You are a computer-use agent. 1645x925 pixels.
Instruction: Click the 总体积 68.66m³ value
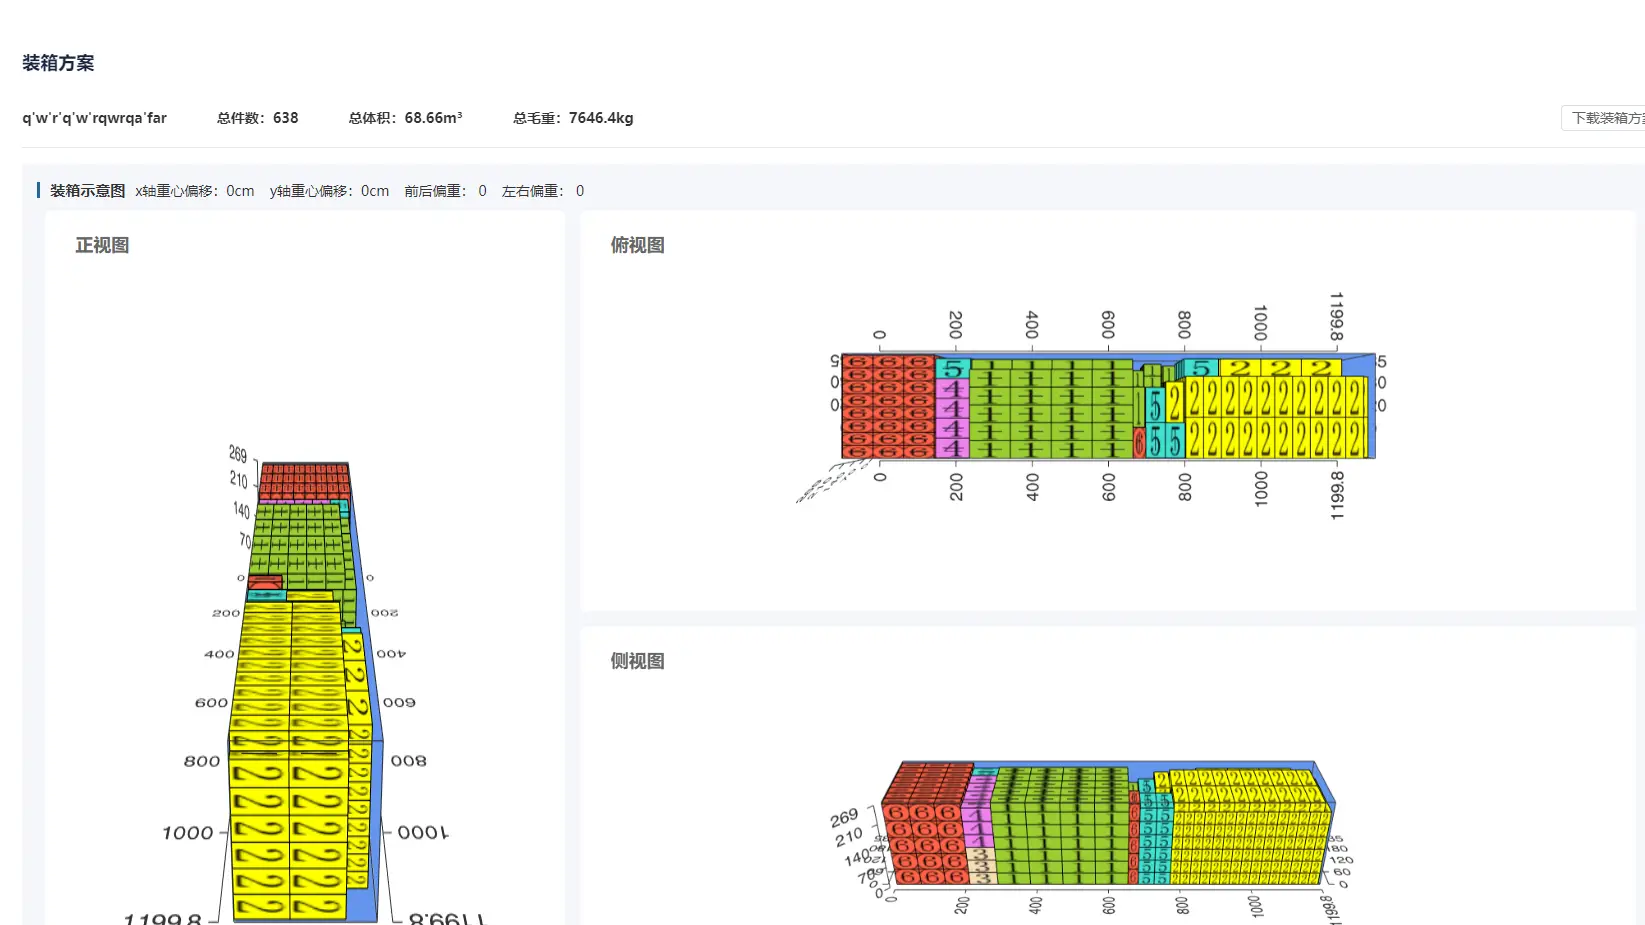coord(405,118)
